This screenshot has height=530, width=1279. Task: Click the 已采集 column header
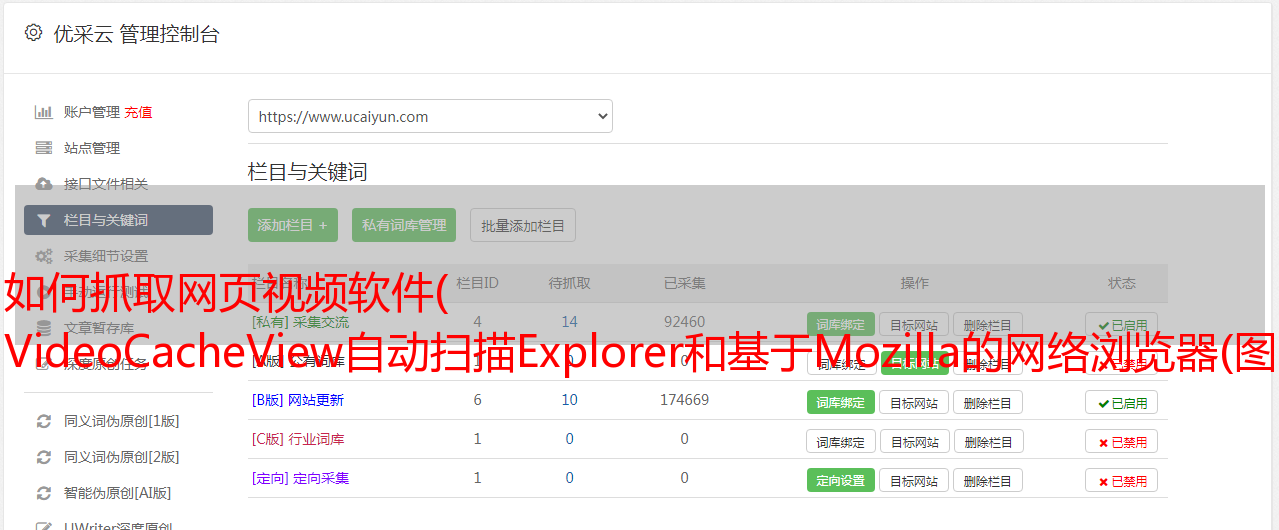click(x=685, y=283)
